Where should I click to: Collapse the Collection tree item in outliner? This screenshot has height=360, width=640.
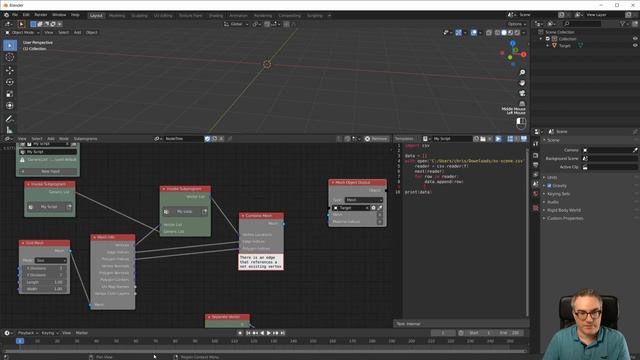541,39
